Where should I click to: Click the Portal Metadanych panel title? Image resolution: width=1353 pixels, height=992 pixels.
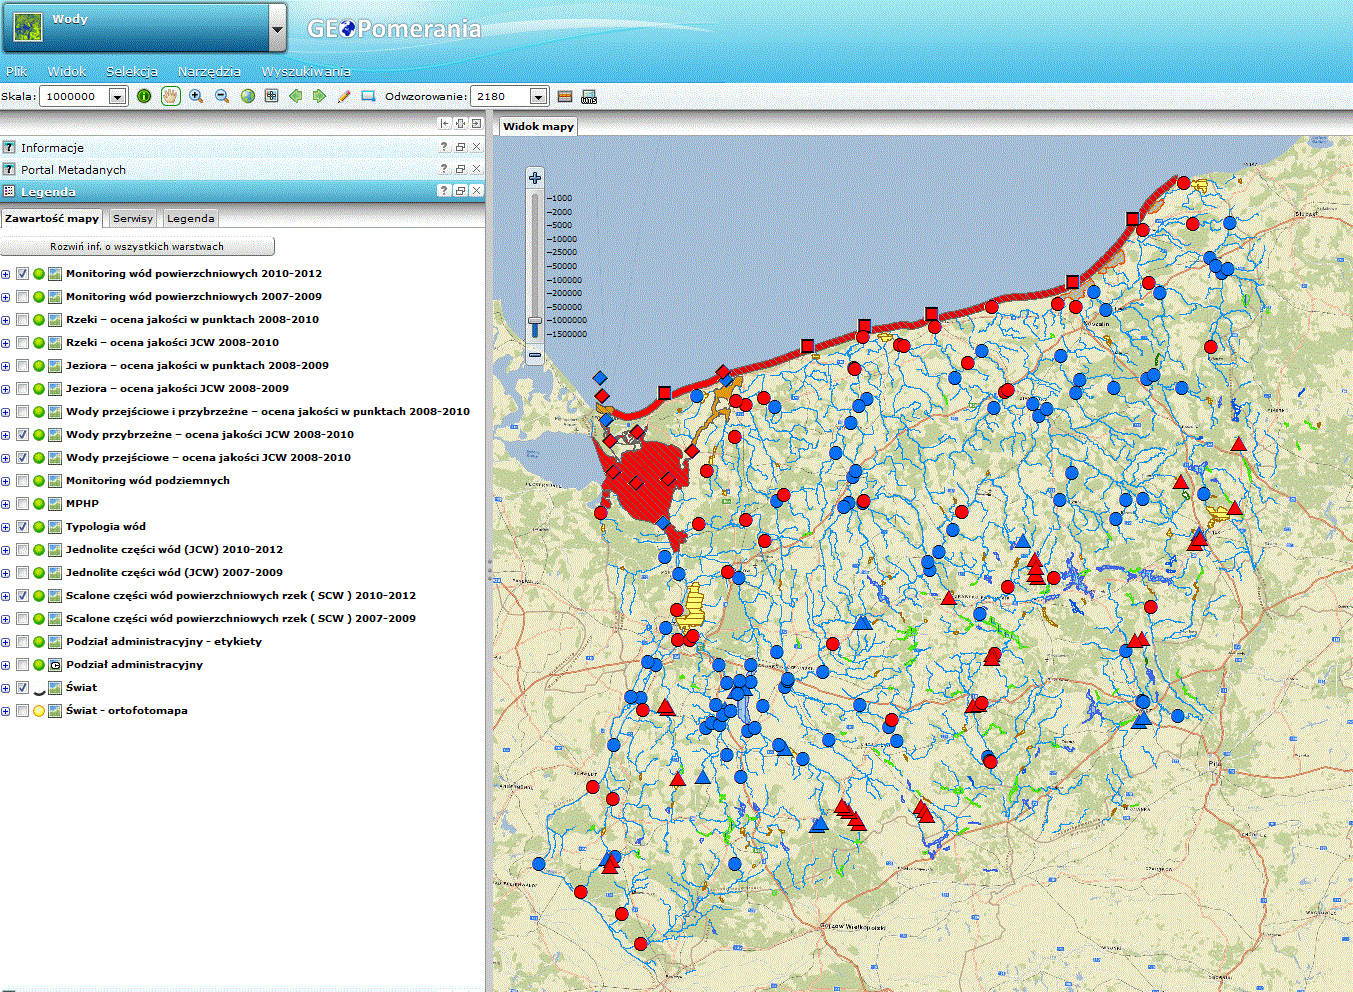pos(73,169)
